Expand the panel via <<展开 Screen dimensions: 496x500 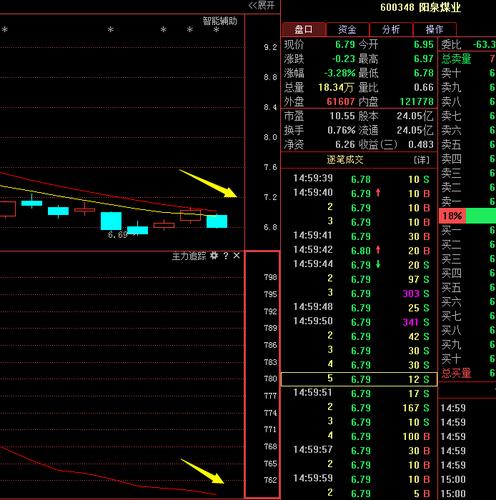coord(262,5)
